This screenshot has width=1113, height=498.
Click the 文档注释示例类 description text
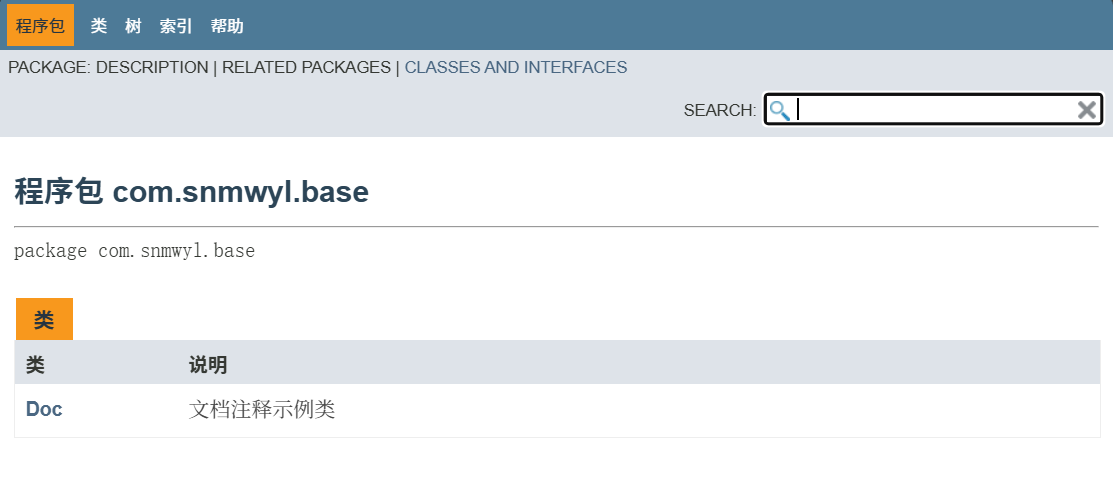coord(262,409)
